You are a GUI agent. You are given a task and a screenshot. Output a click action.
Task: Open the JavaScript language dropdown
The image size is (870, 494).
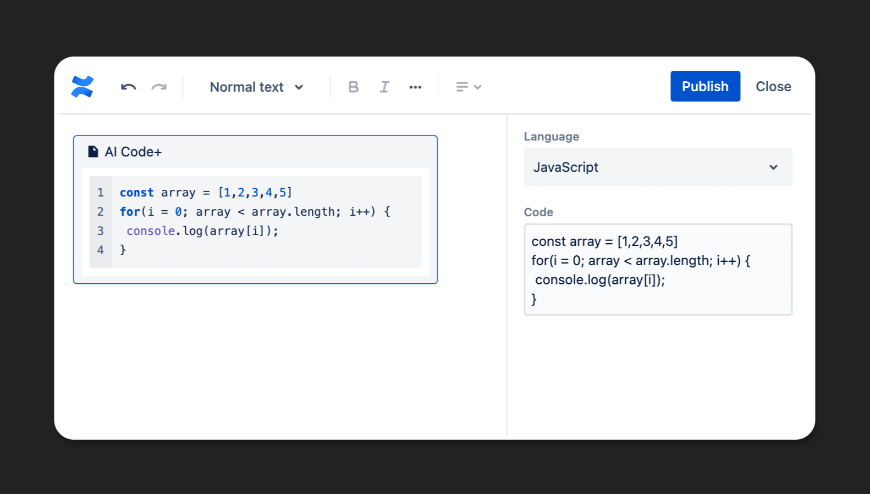point(658,167)
